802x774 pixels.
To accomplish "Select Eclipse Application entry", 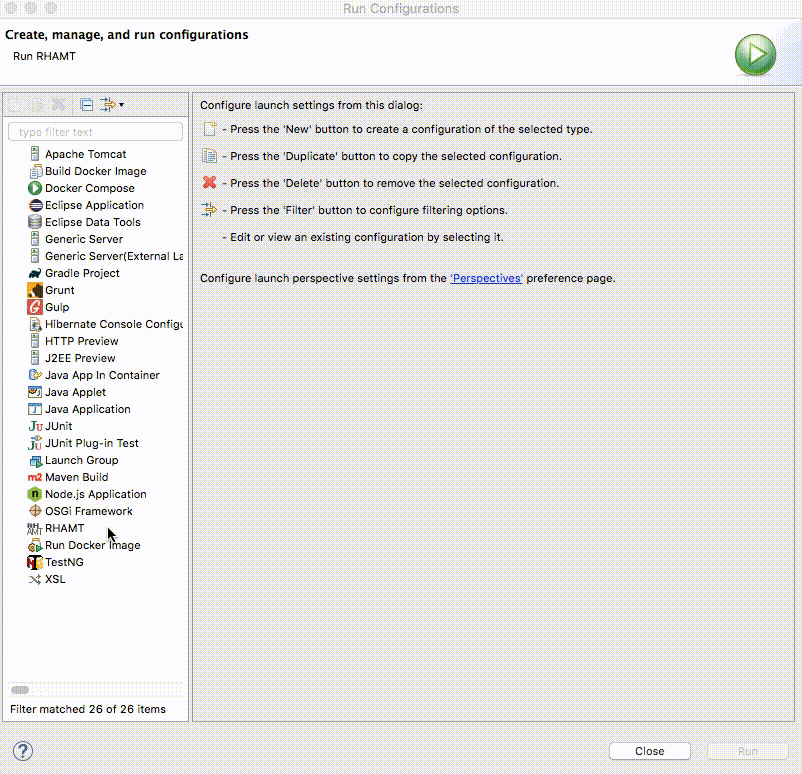I will [x=94, y=205].
